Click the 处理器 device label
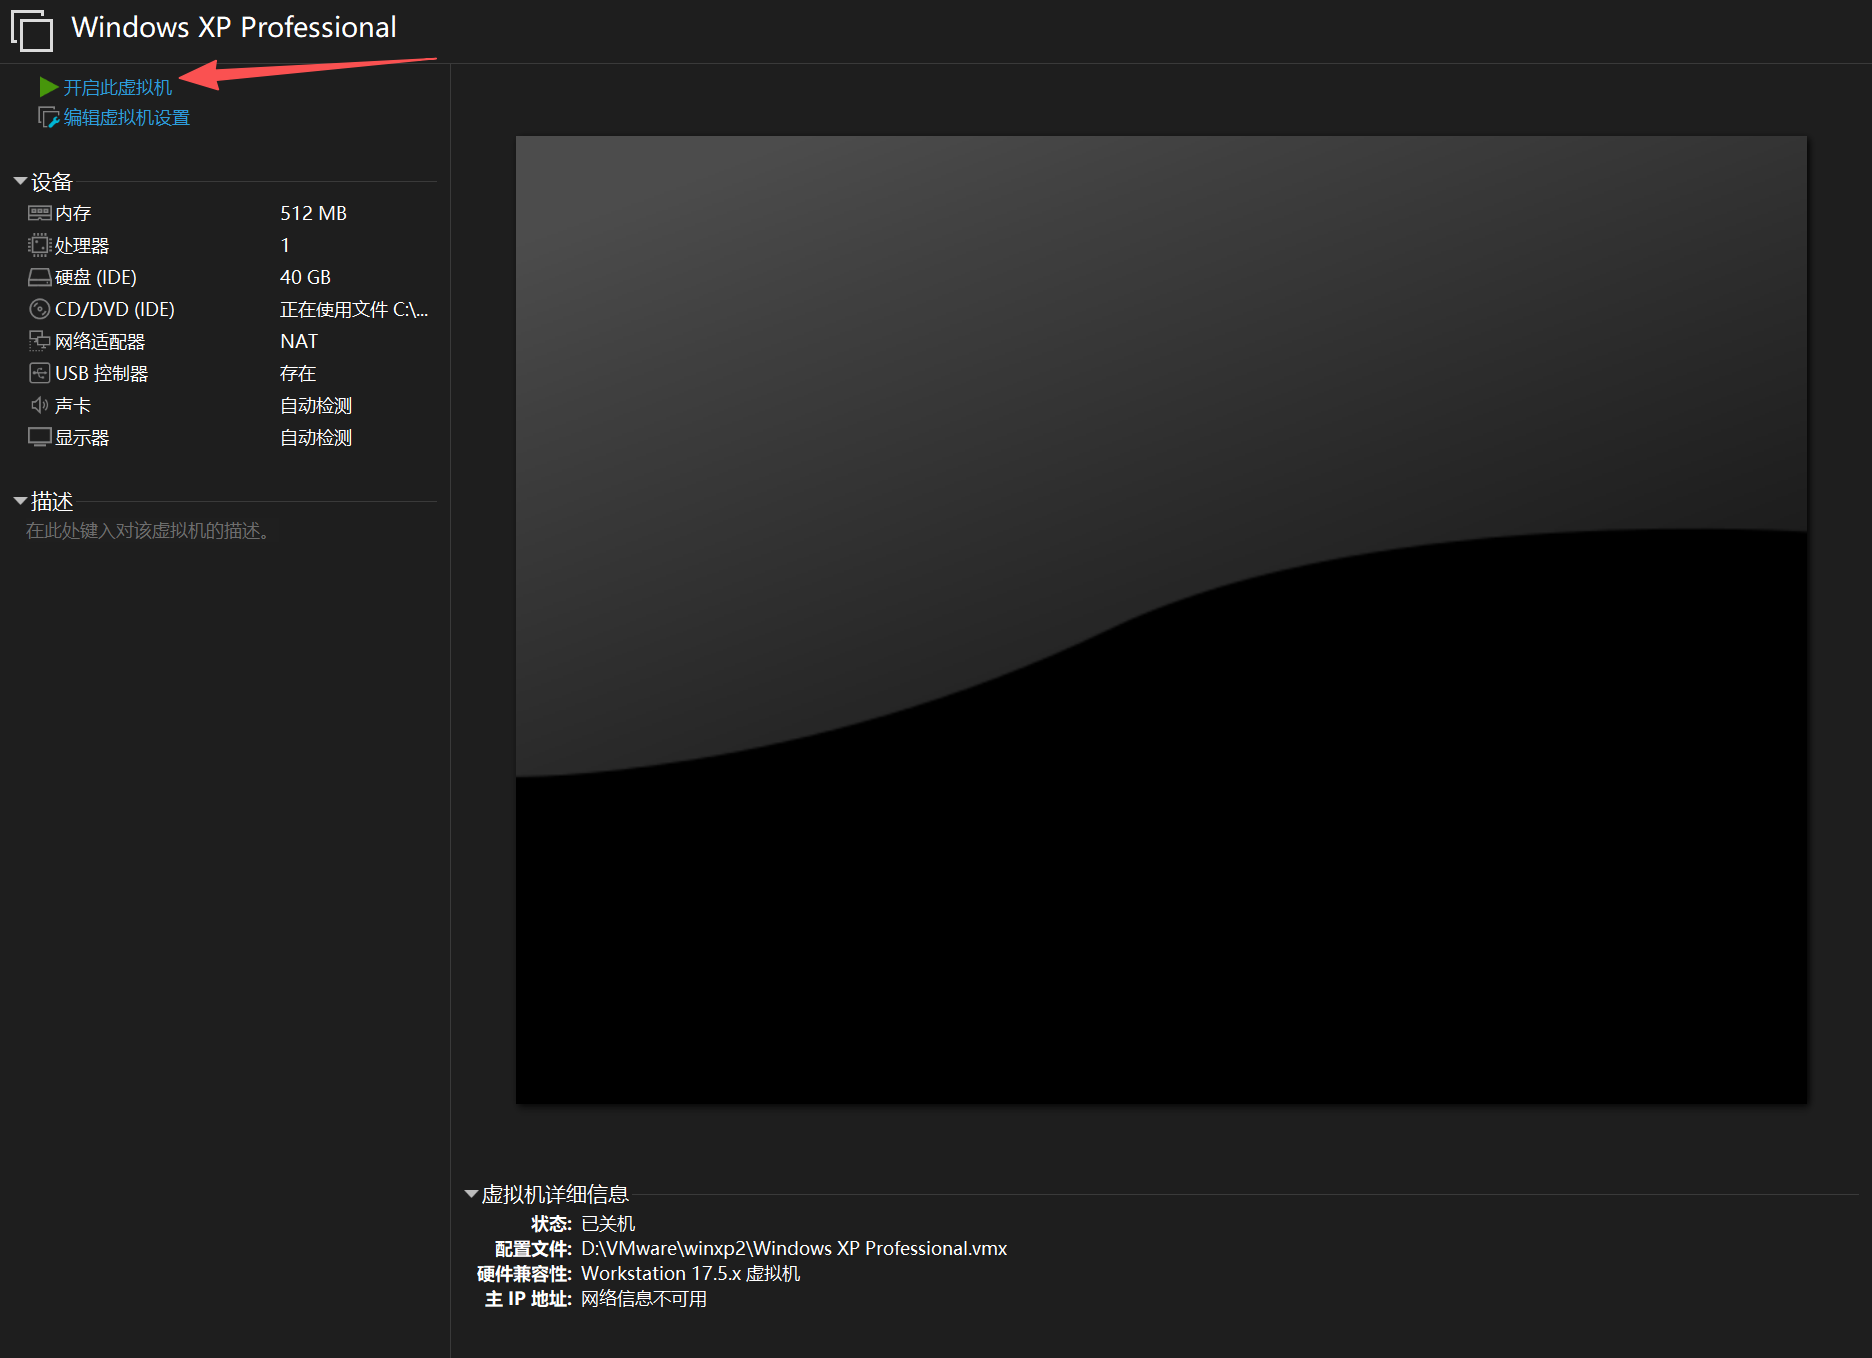 point(82,245)
